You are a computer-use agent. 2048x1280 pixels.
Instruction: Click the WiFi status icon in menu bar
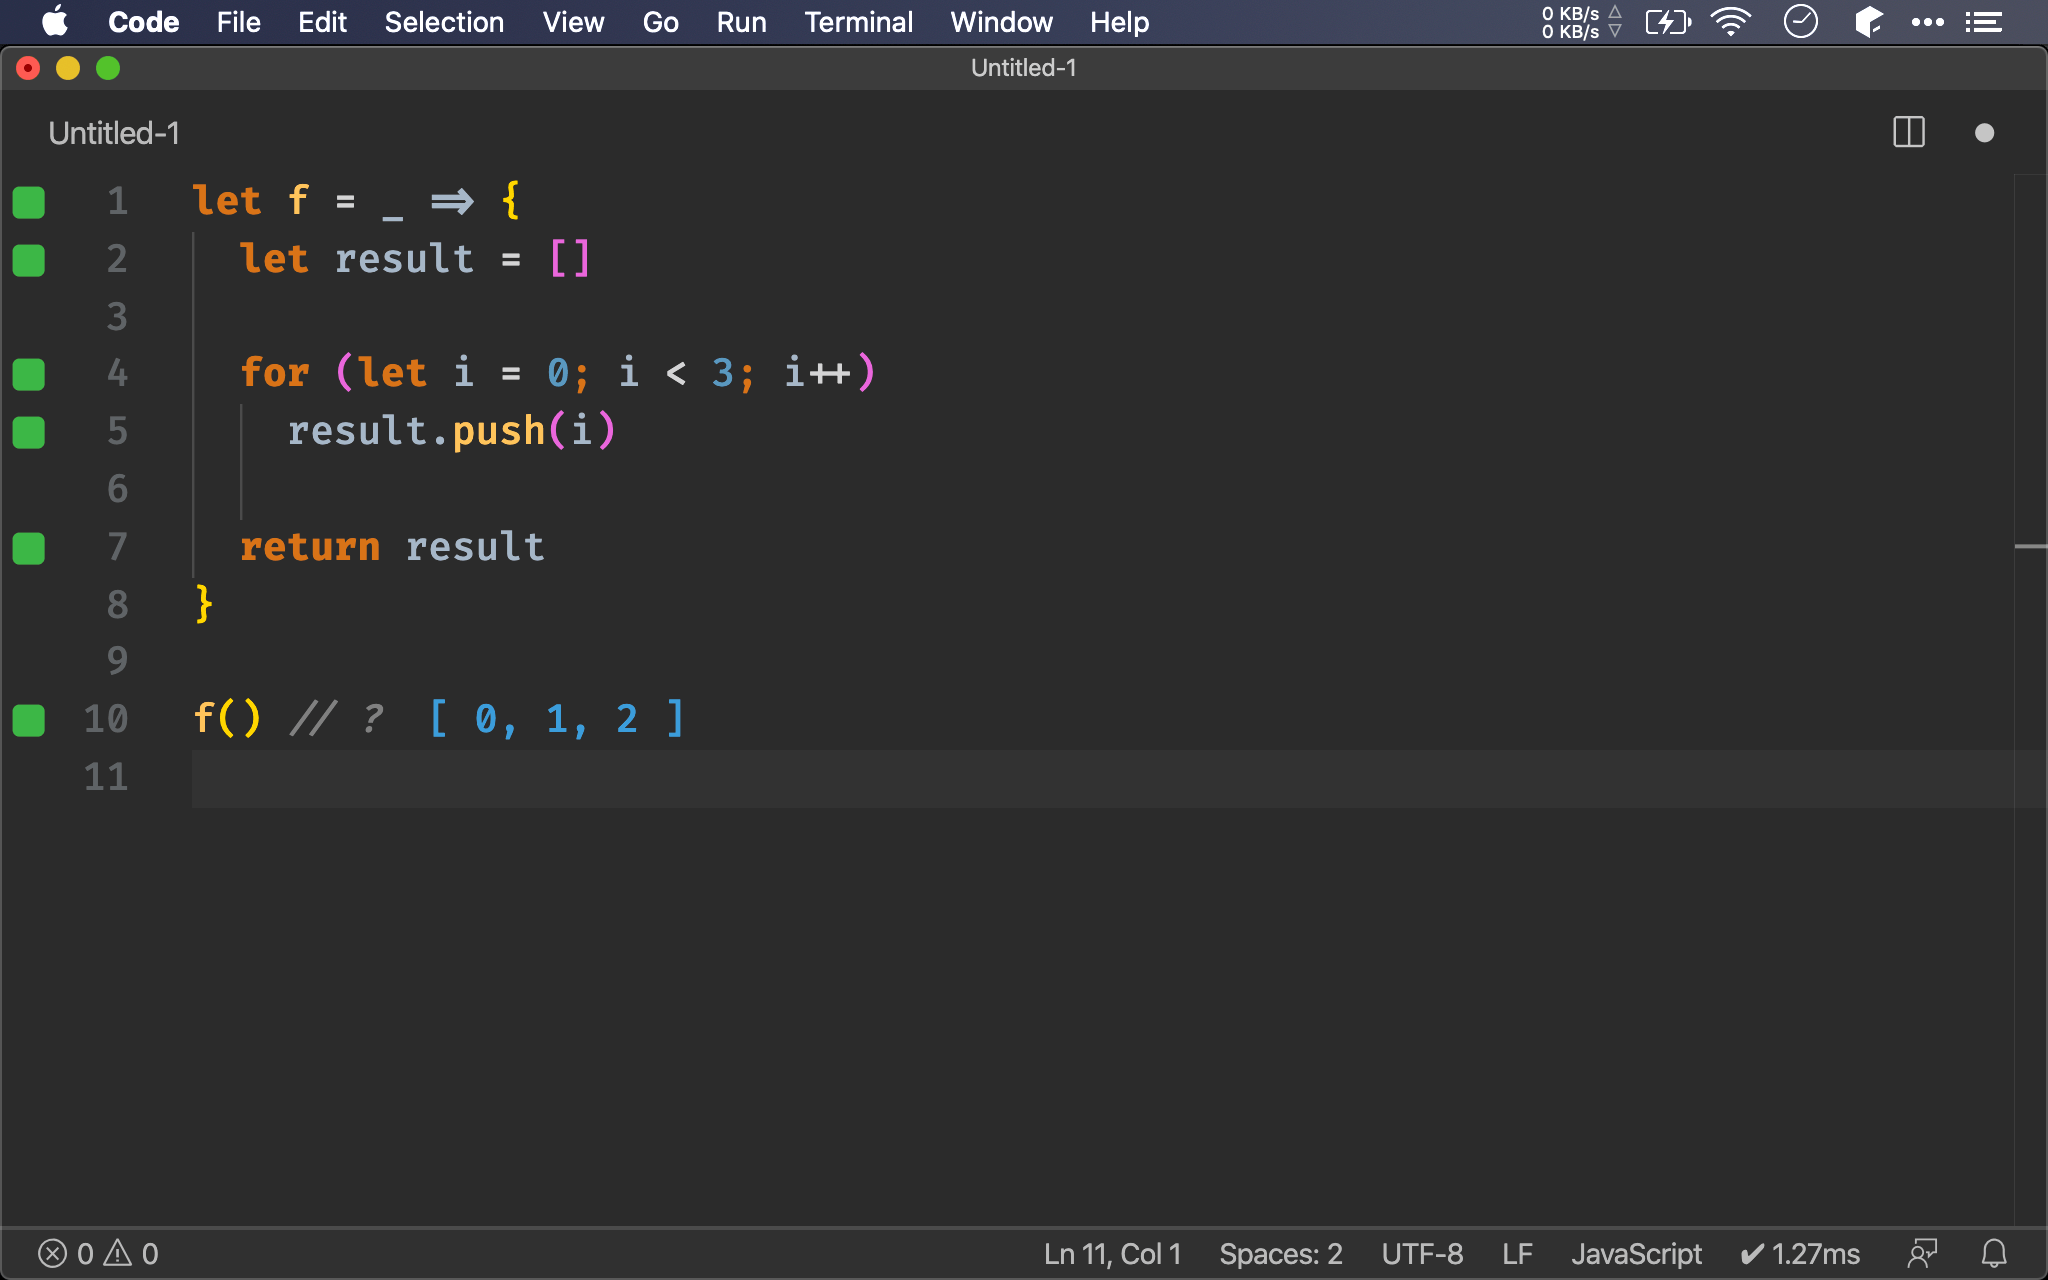(1728, 21)
